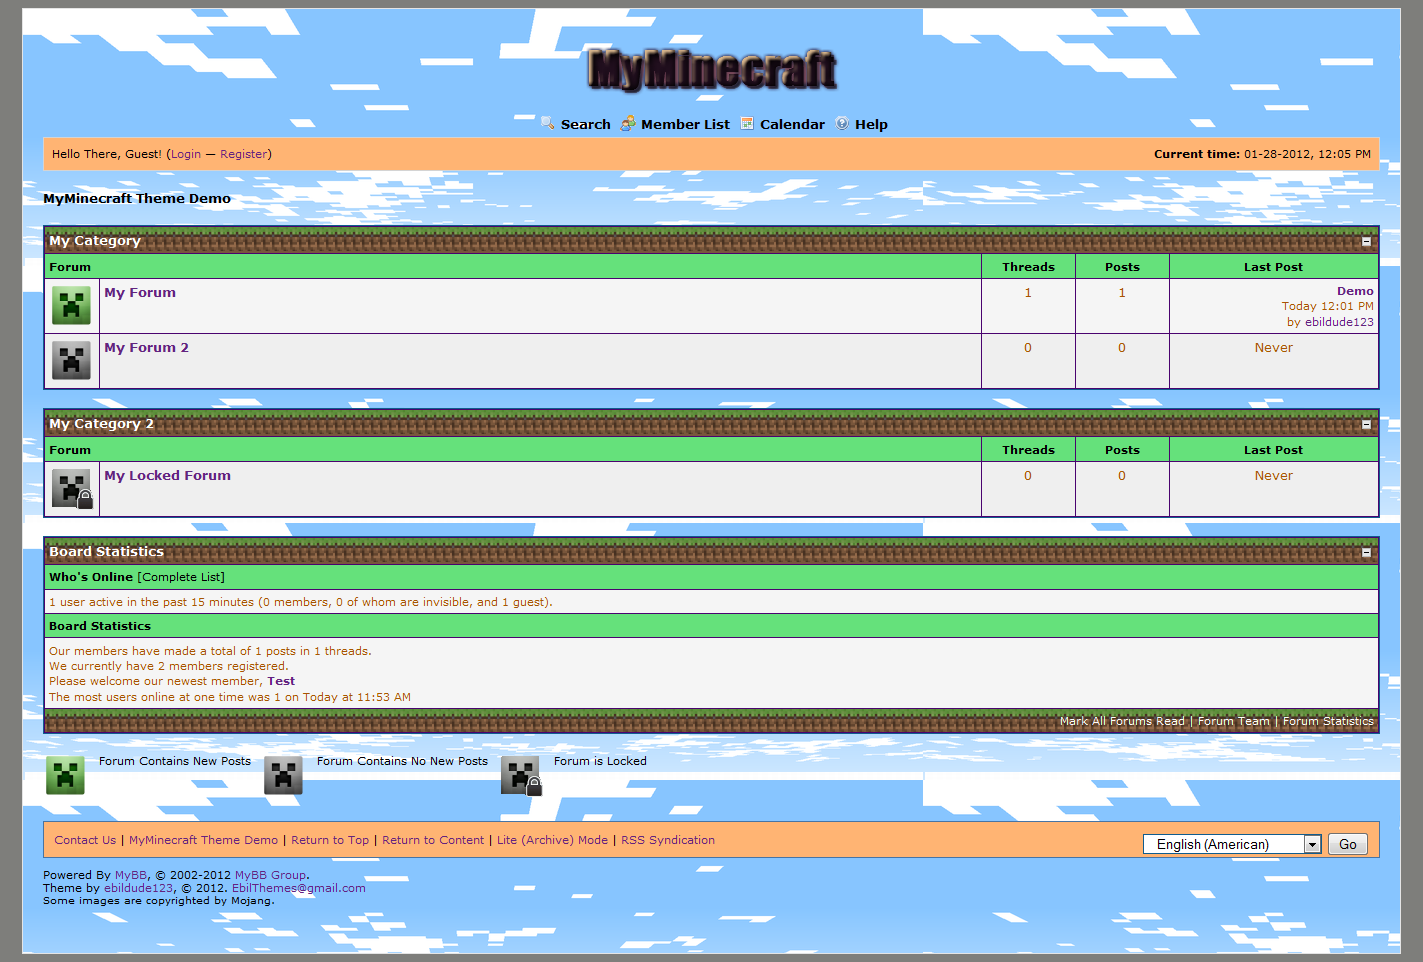Click the ebildude123 theme author link
The width and height of the screenshot is (1423, 962).
pyautogui.click(x=139, y=888)
